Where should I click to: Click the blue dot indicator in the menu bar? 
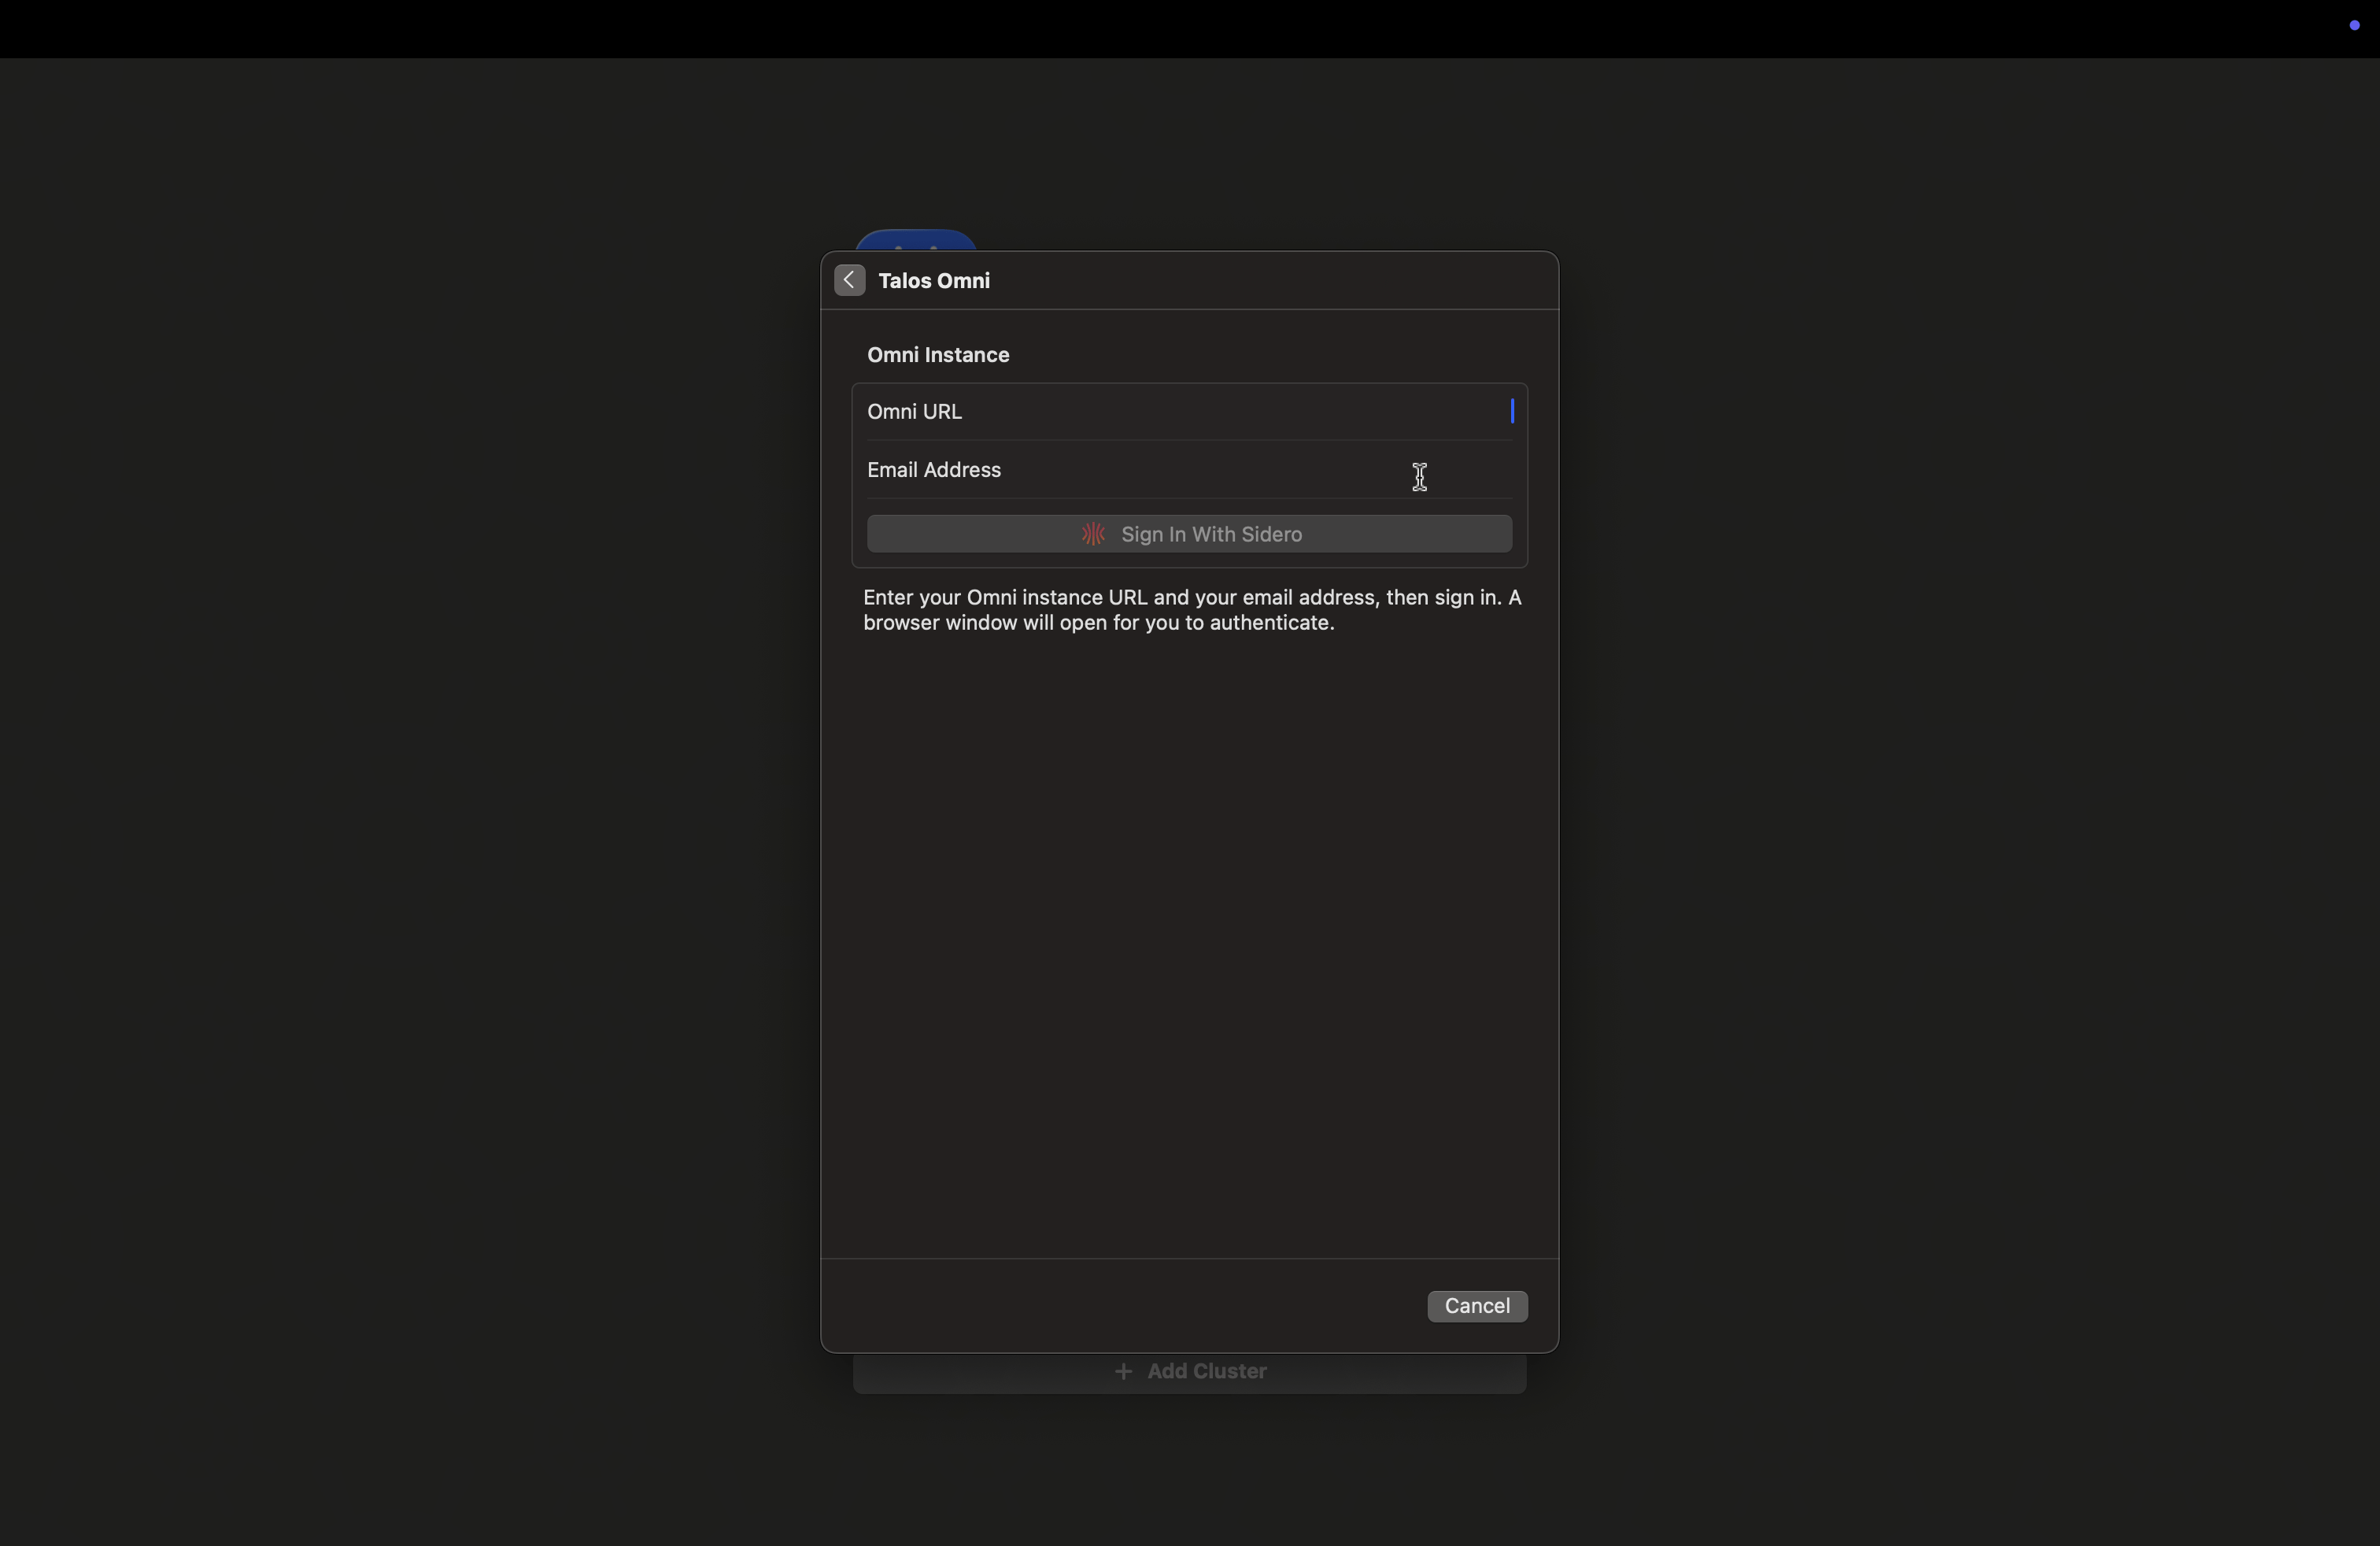(x=2354, y=26)
